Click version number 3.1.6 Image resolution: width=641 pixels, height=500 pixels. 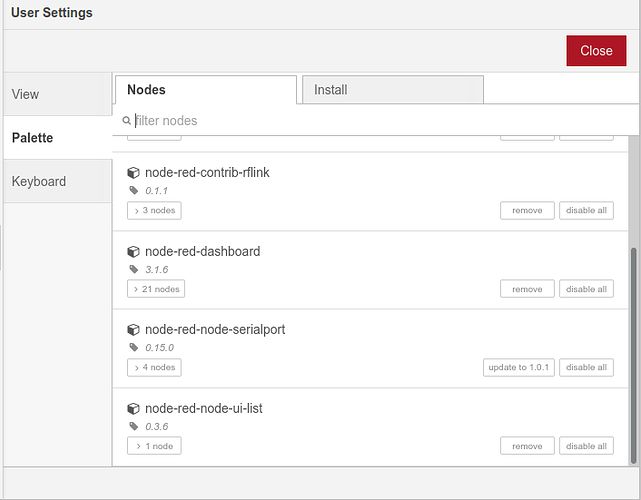tap(157, 269)
